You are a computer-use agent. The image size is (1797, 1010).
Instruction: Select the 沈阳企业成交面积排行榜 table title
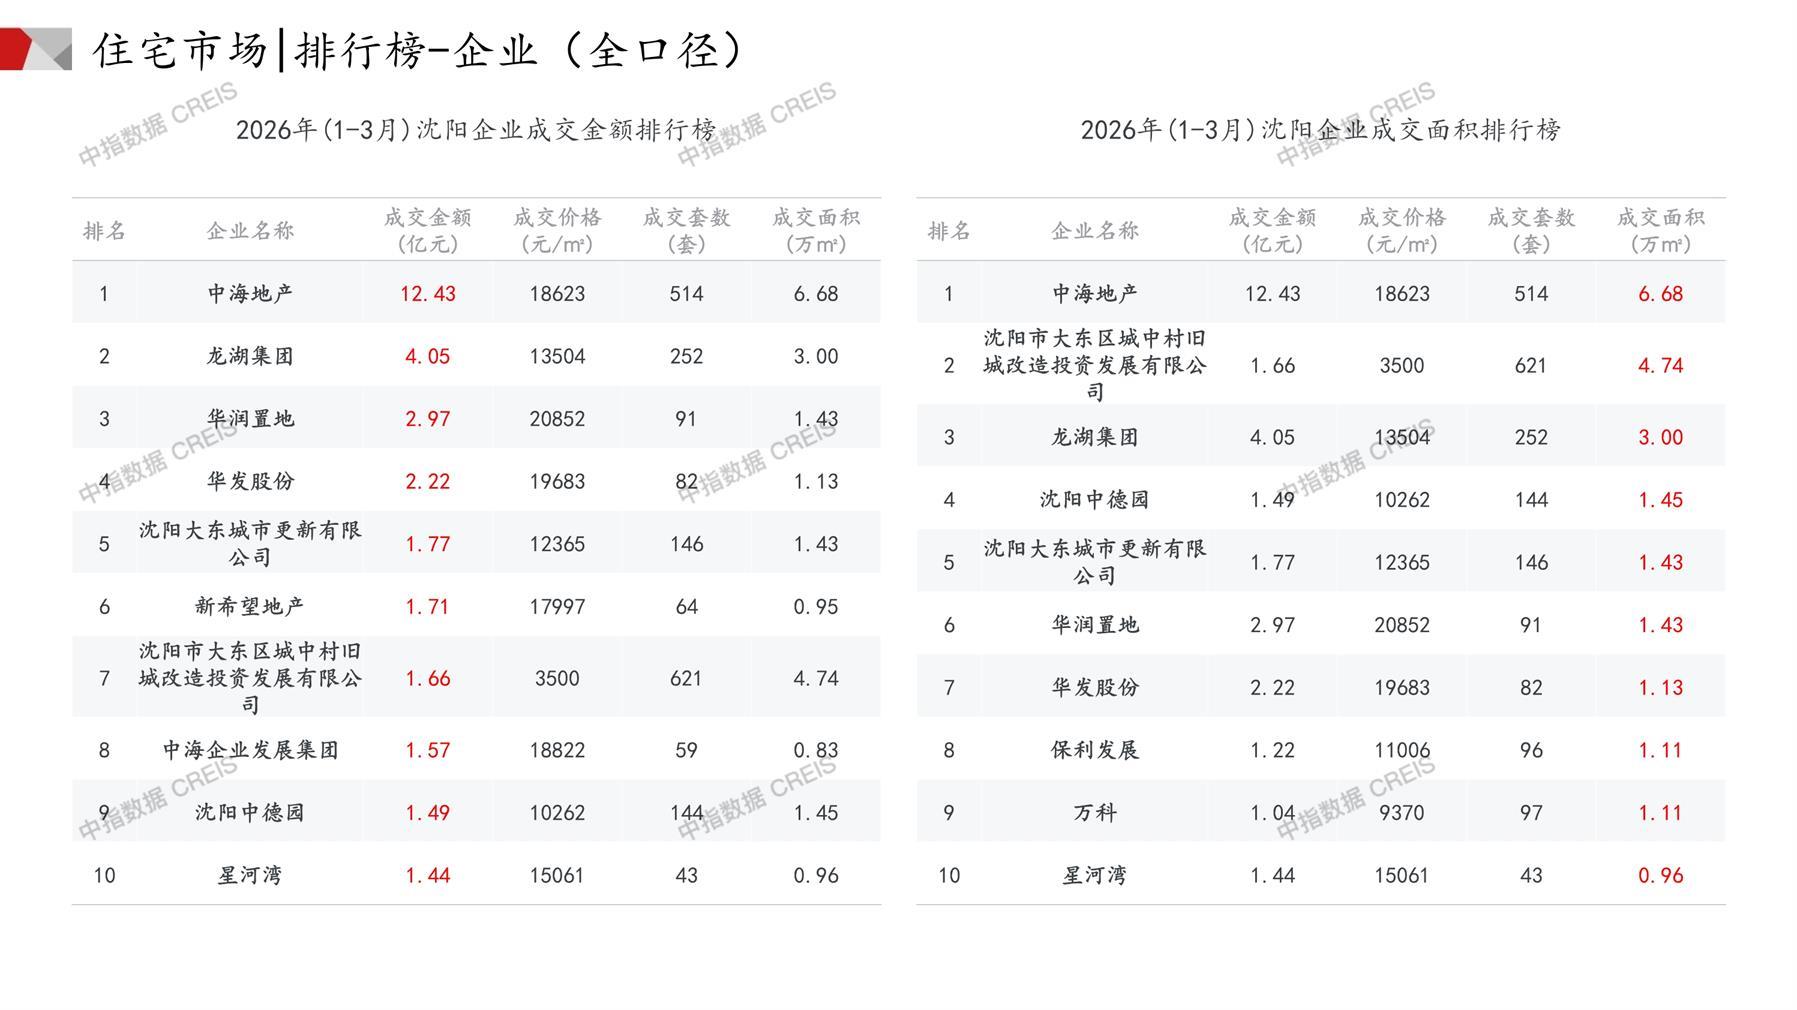(1320, 130)
